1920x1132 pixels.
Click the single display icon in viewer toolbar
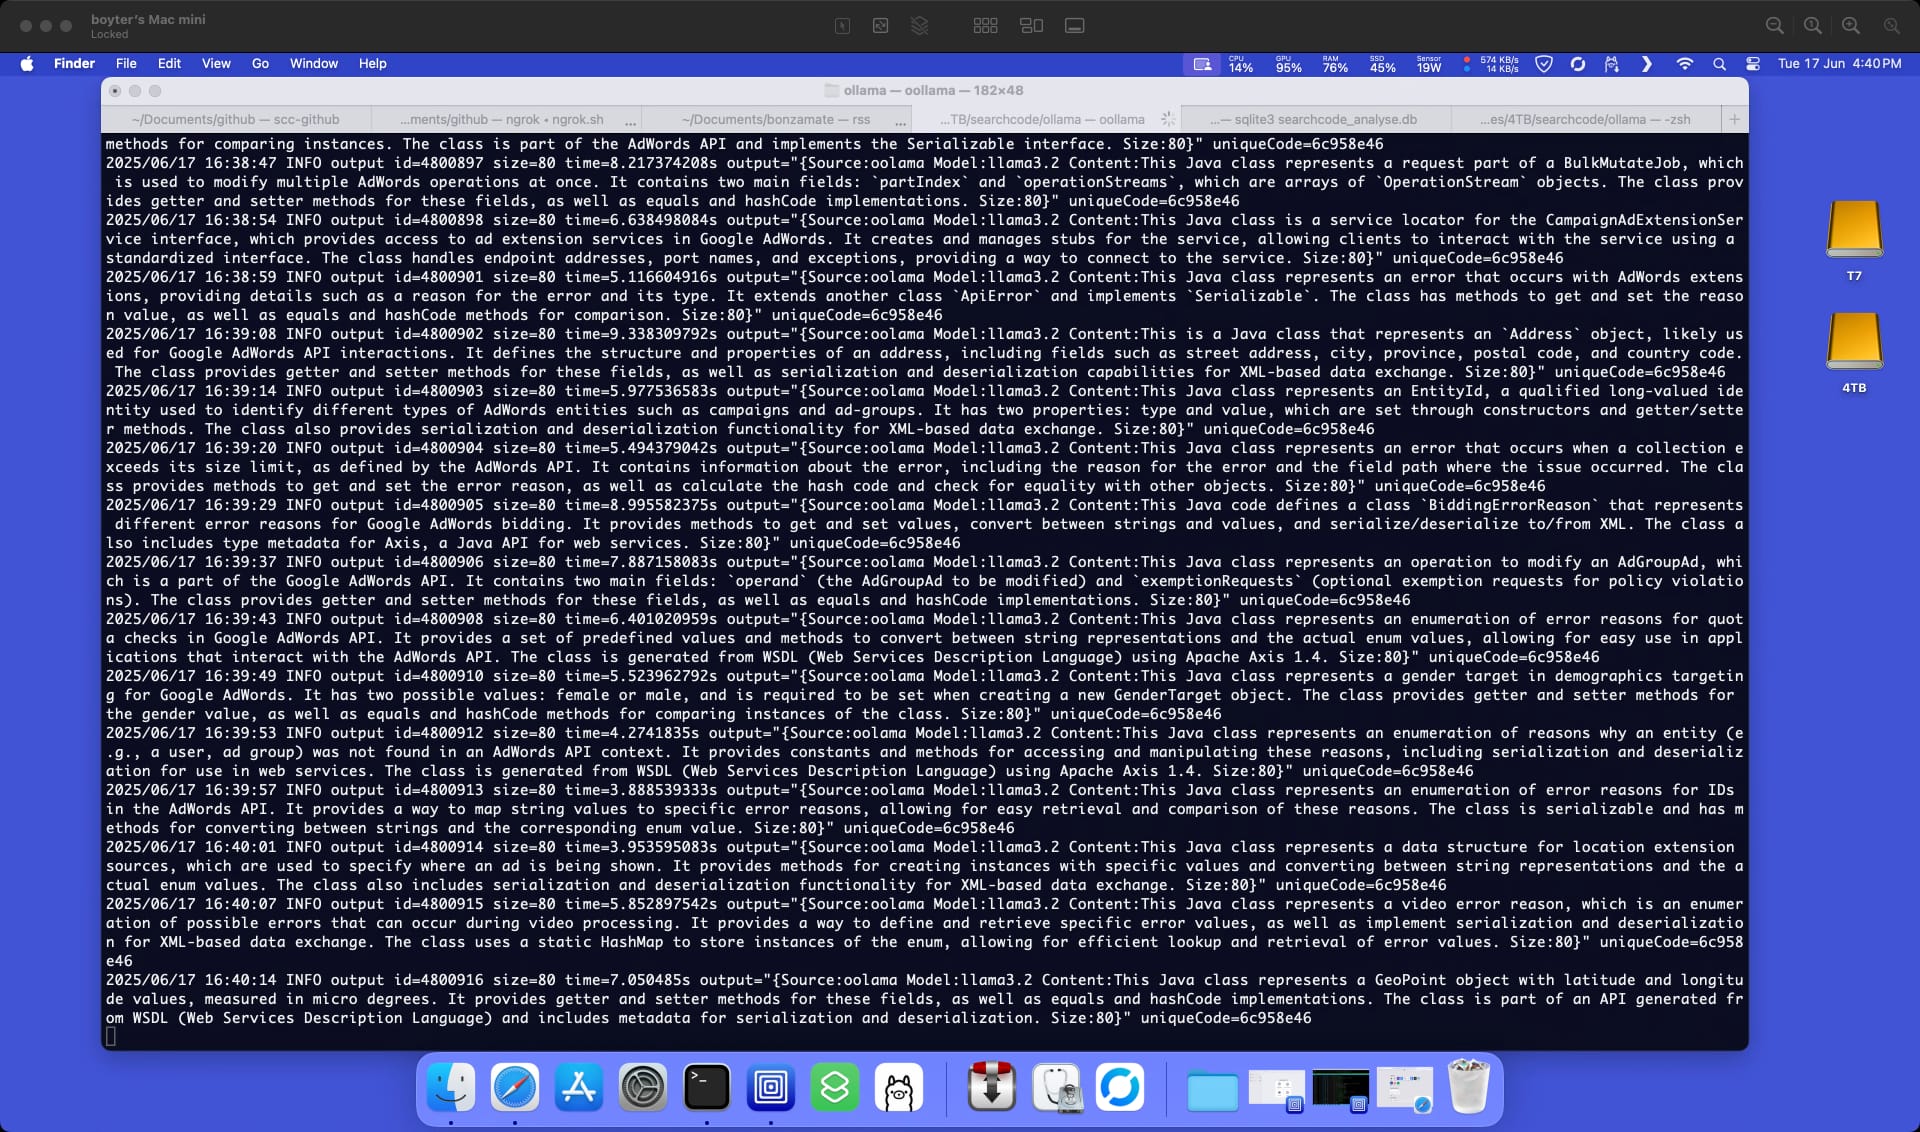pos(1075,26)
